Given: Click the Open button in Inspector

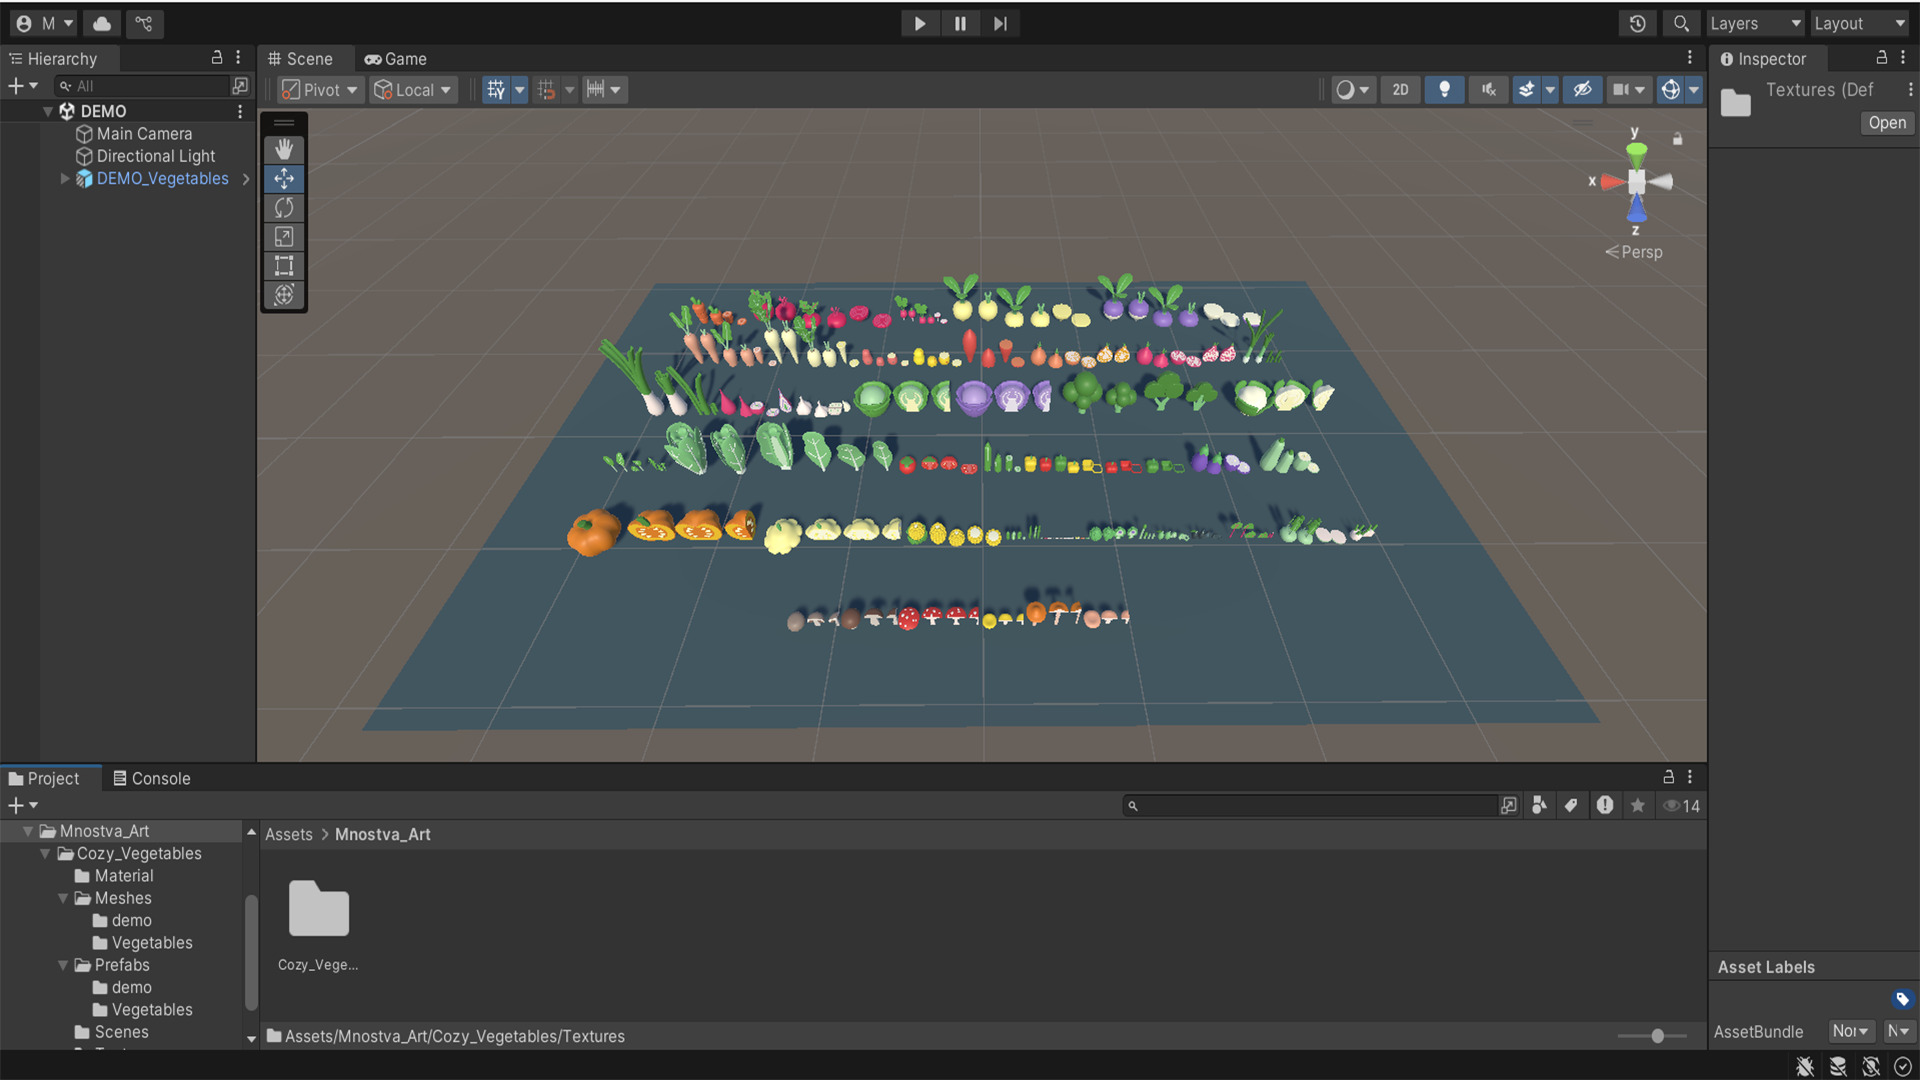Looking at the screenshot, I should point(1887,123).
